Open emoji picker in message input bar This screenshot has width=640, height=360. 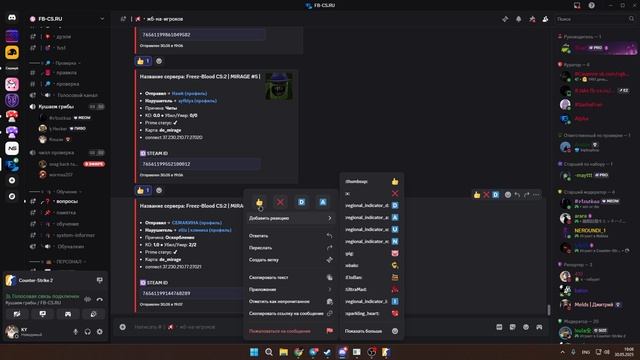(x=526, y=327)
